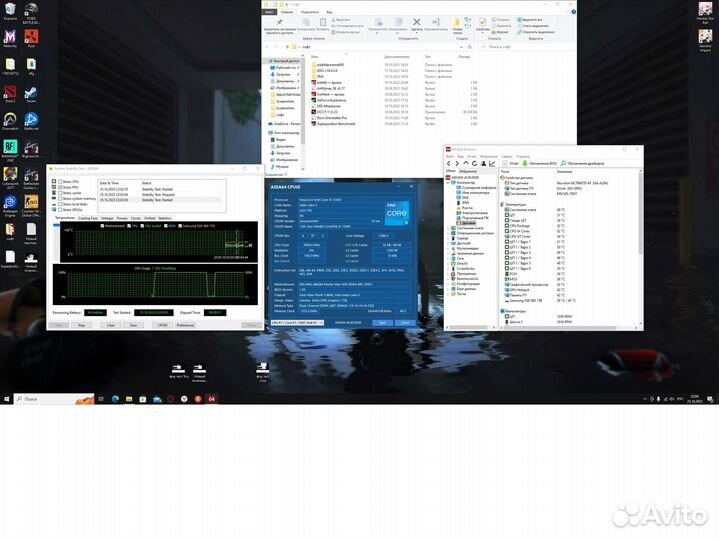Open the Вид ribbon tab in Explorer
This screenshot has height=540, width=719.
(329, 12)
